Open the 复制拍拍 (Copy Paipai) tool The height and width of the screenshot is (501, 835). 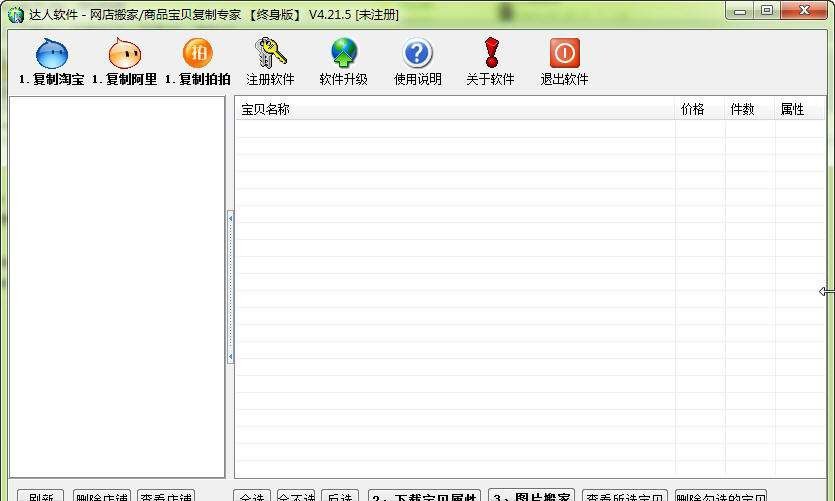pyautogui.click(x=198, y=62)
